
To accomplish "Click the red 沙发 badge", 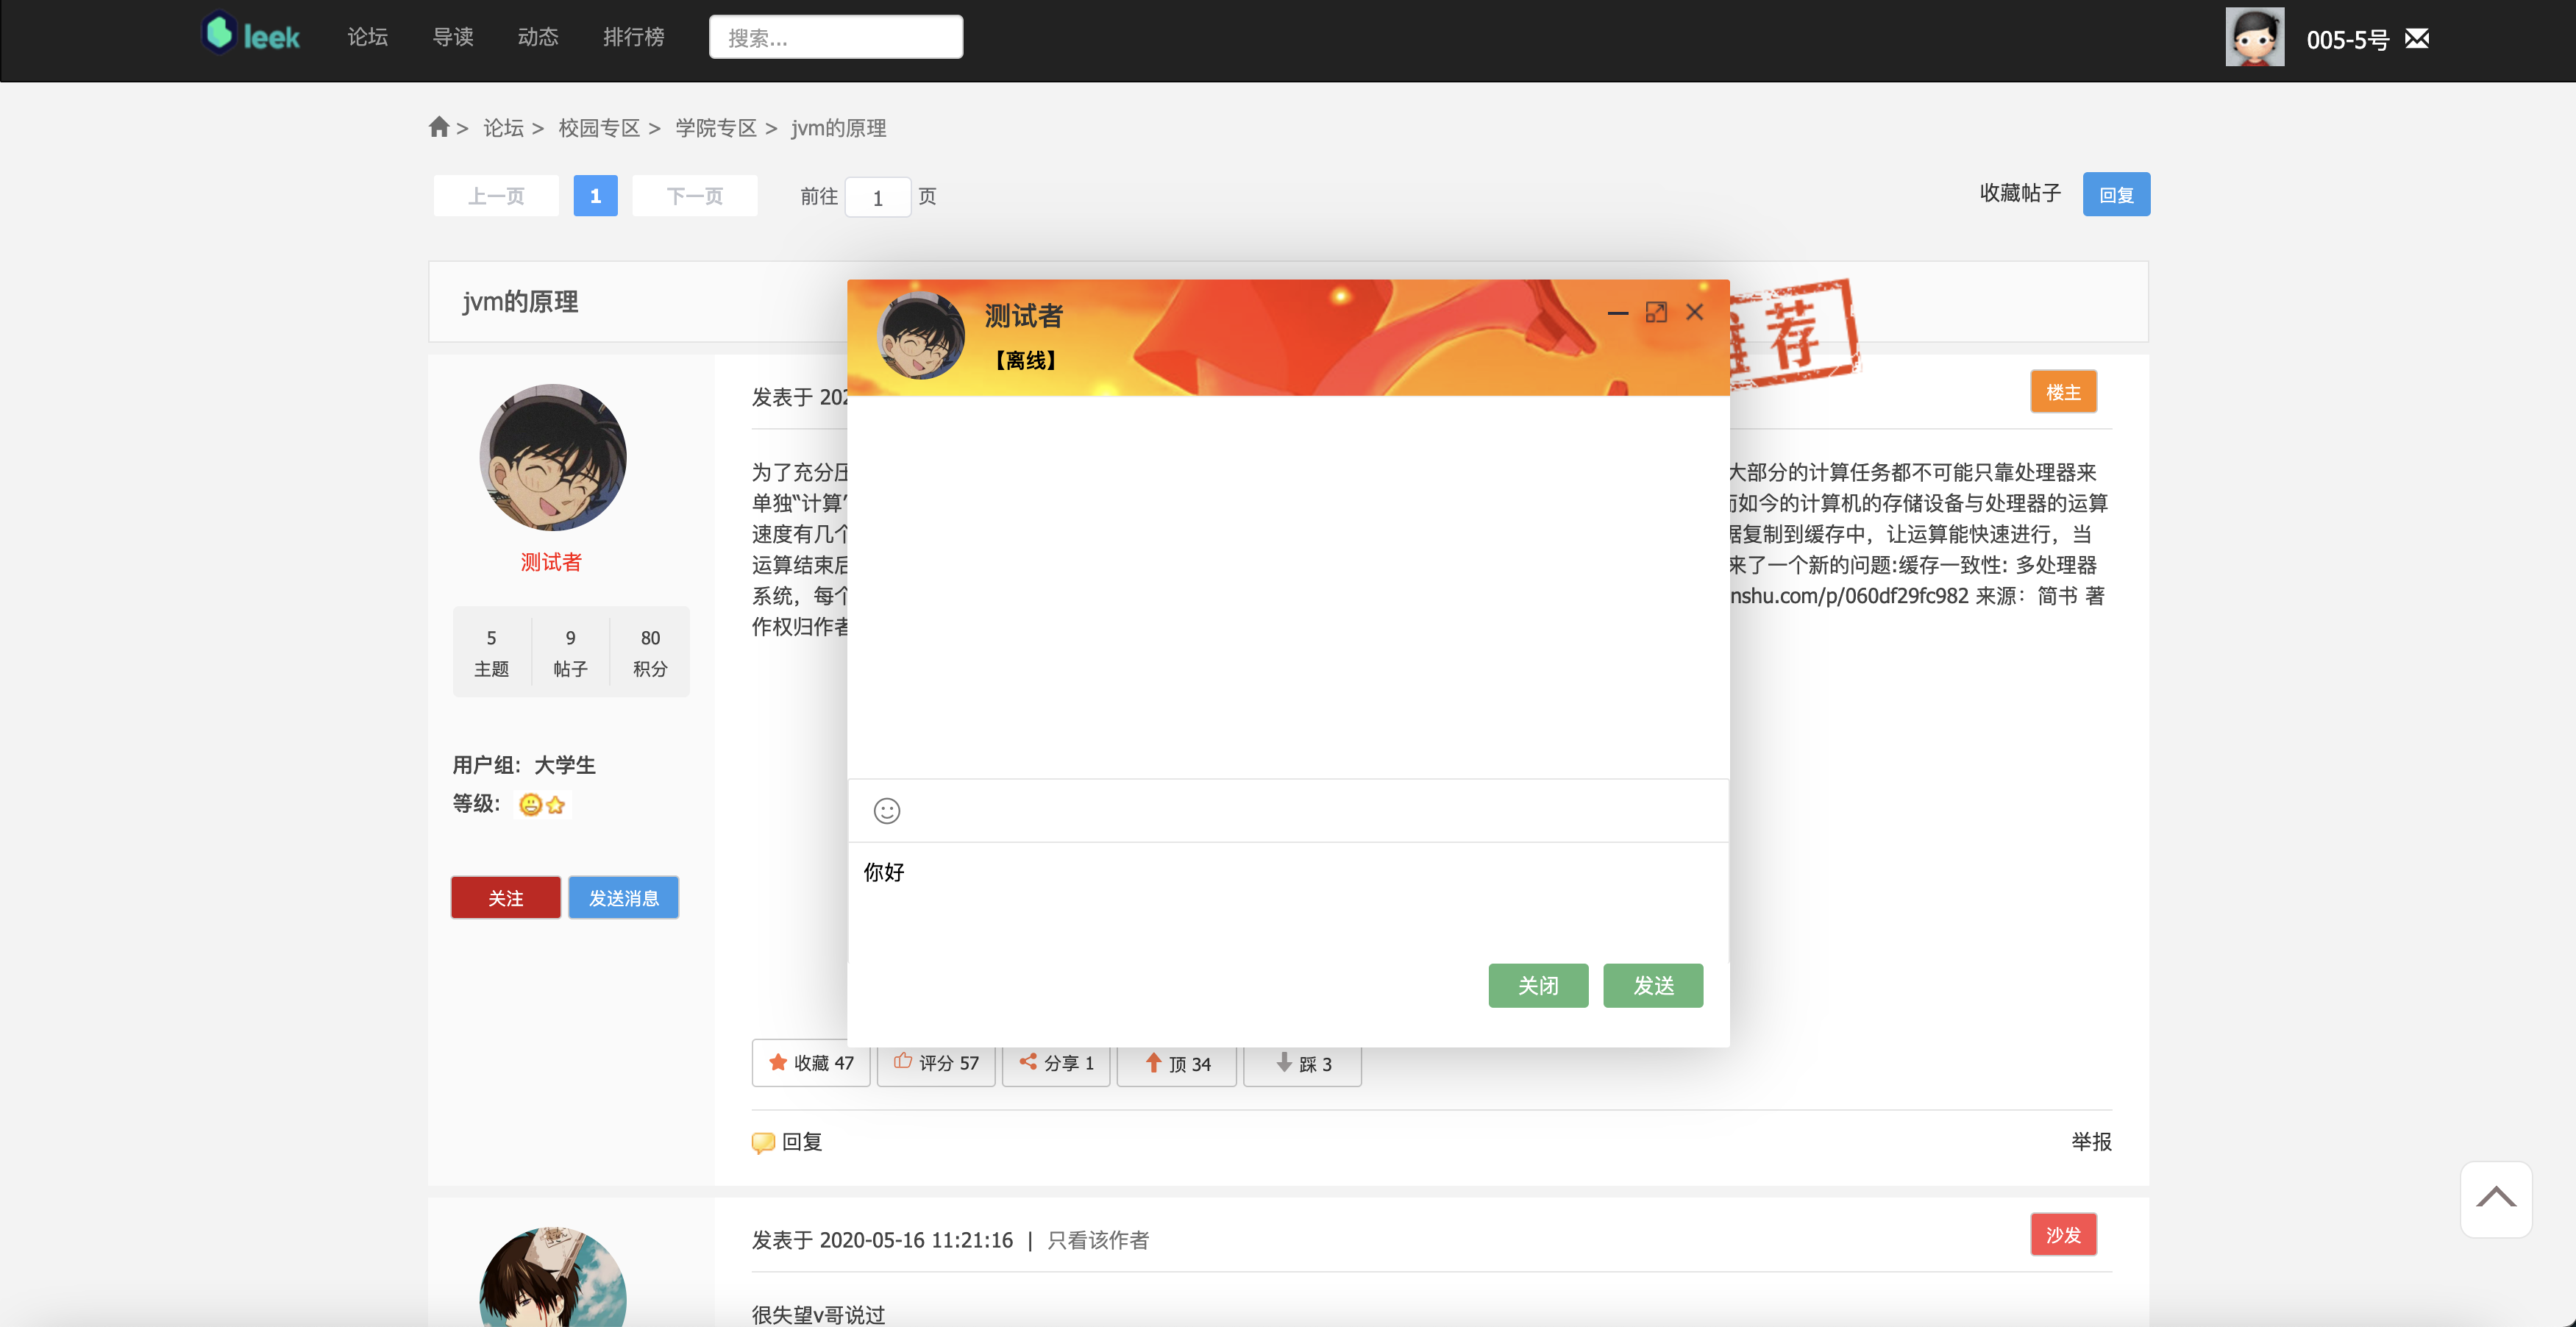I will [2063, 1235].
